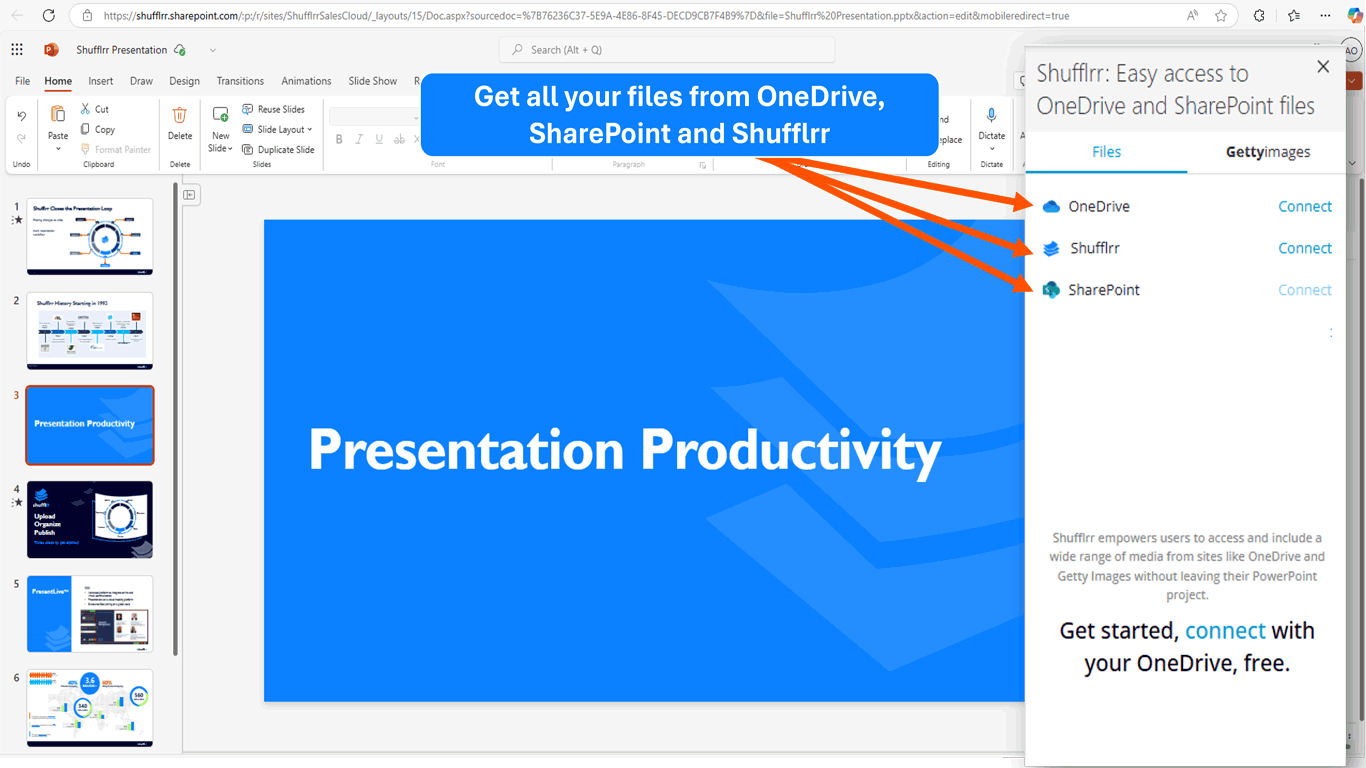
Task: Toggle strikethrough formatting
Action: [399, 139]
